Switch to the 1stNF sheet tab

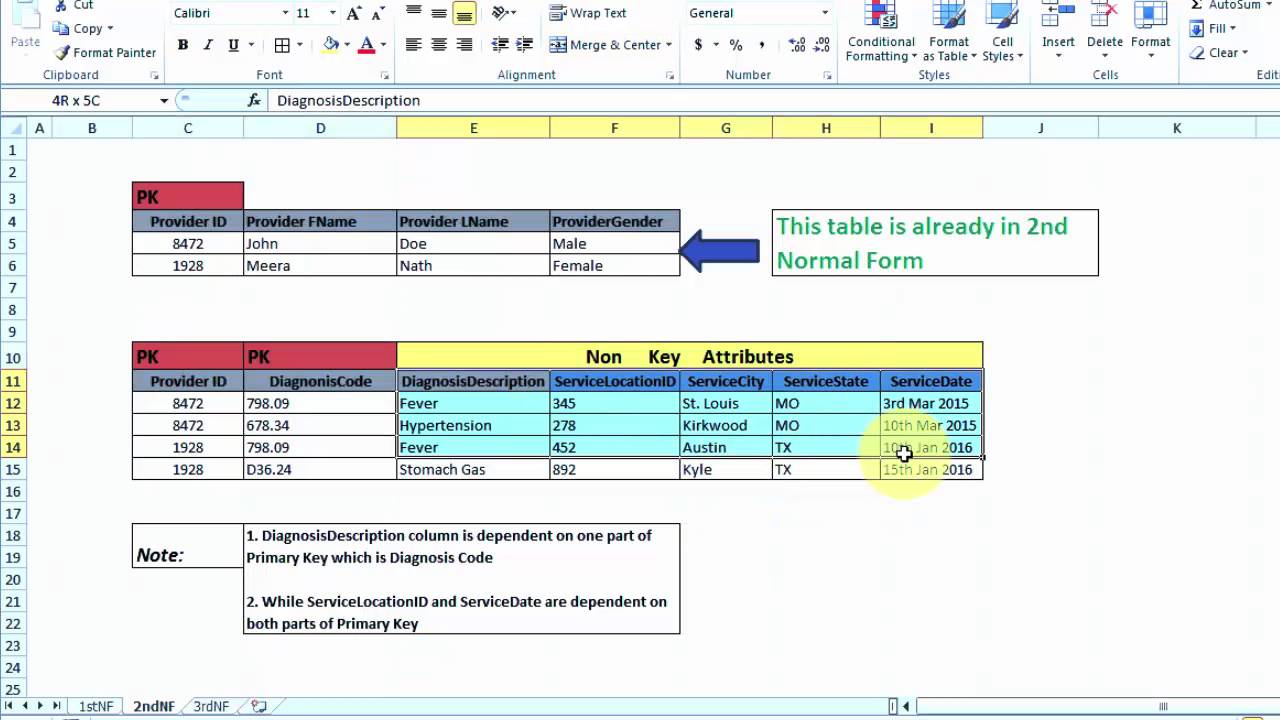[97, 706]
